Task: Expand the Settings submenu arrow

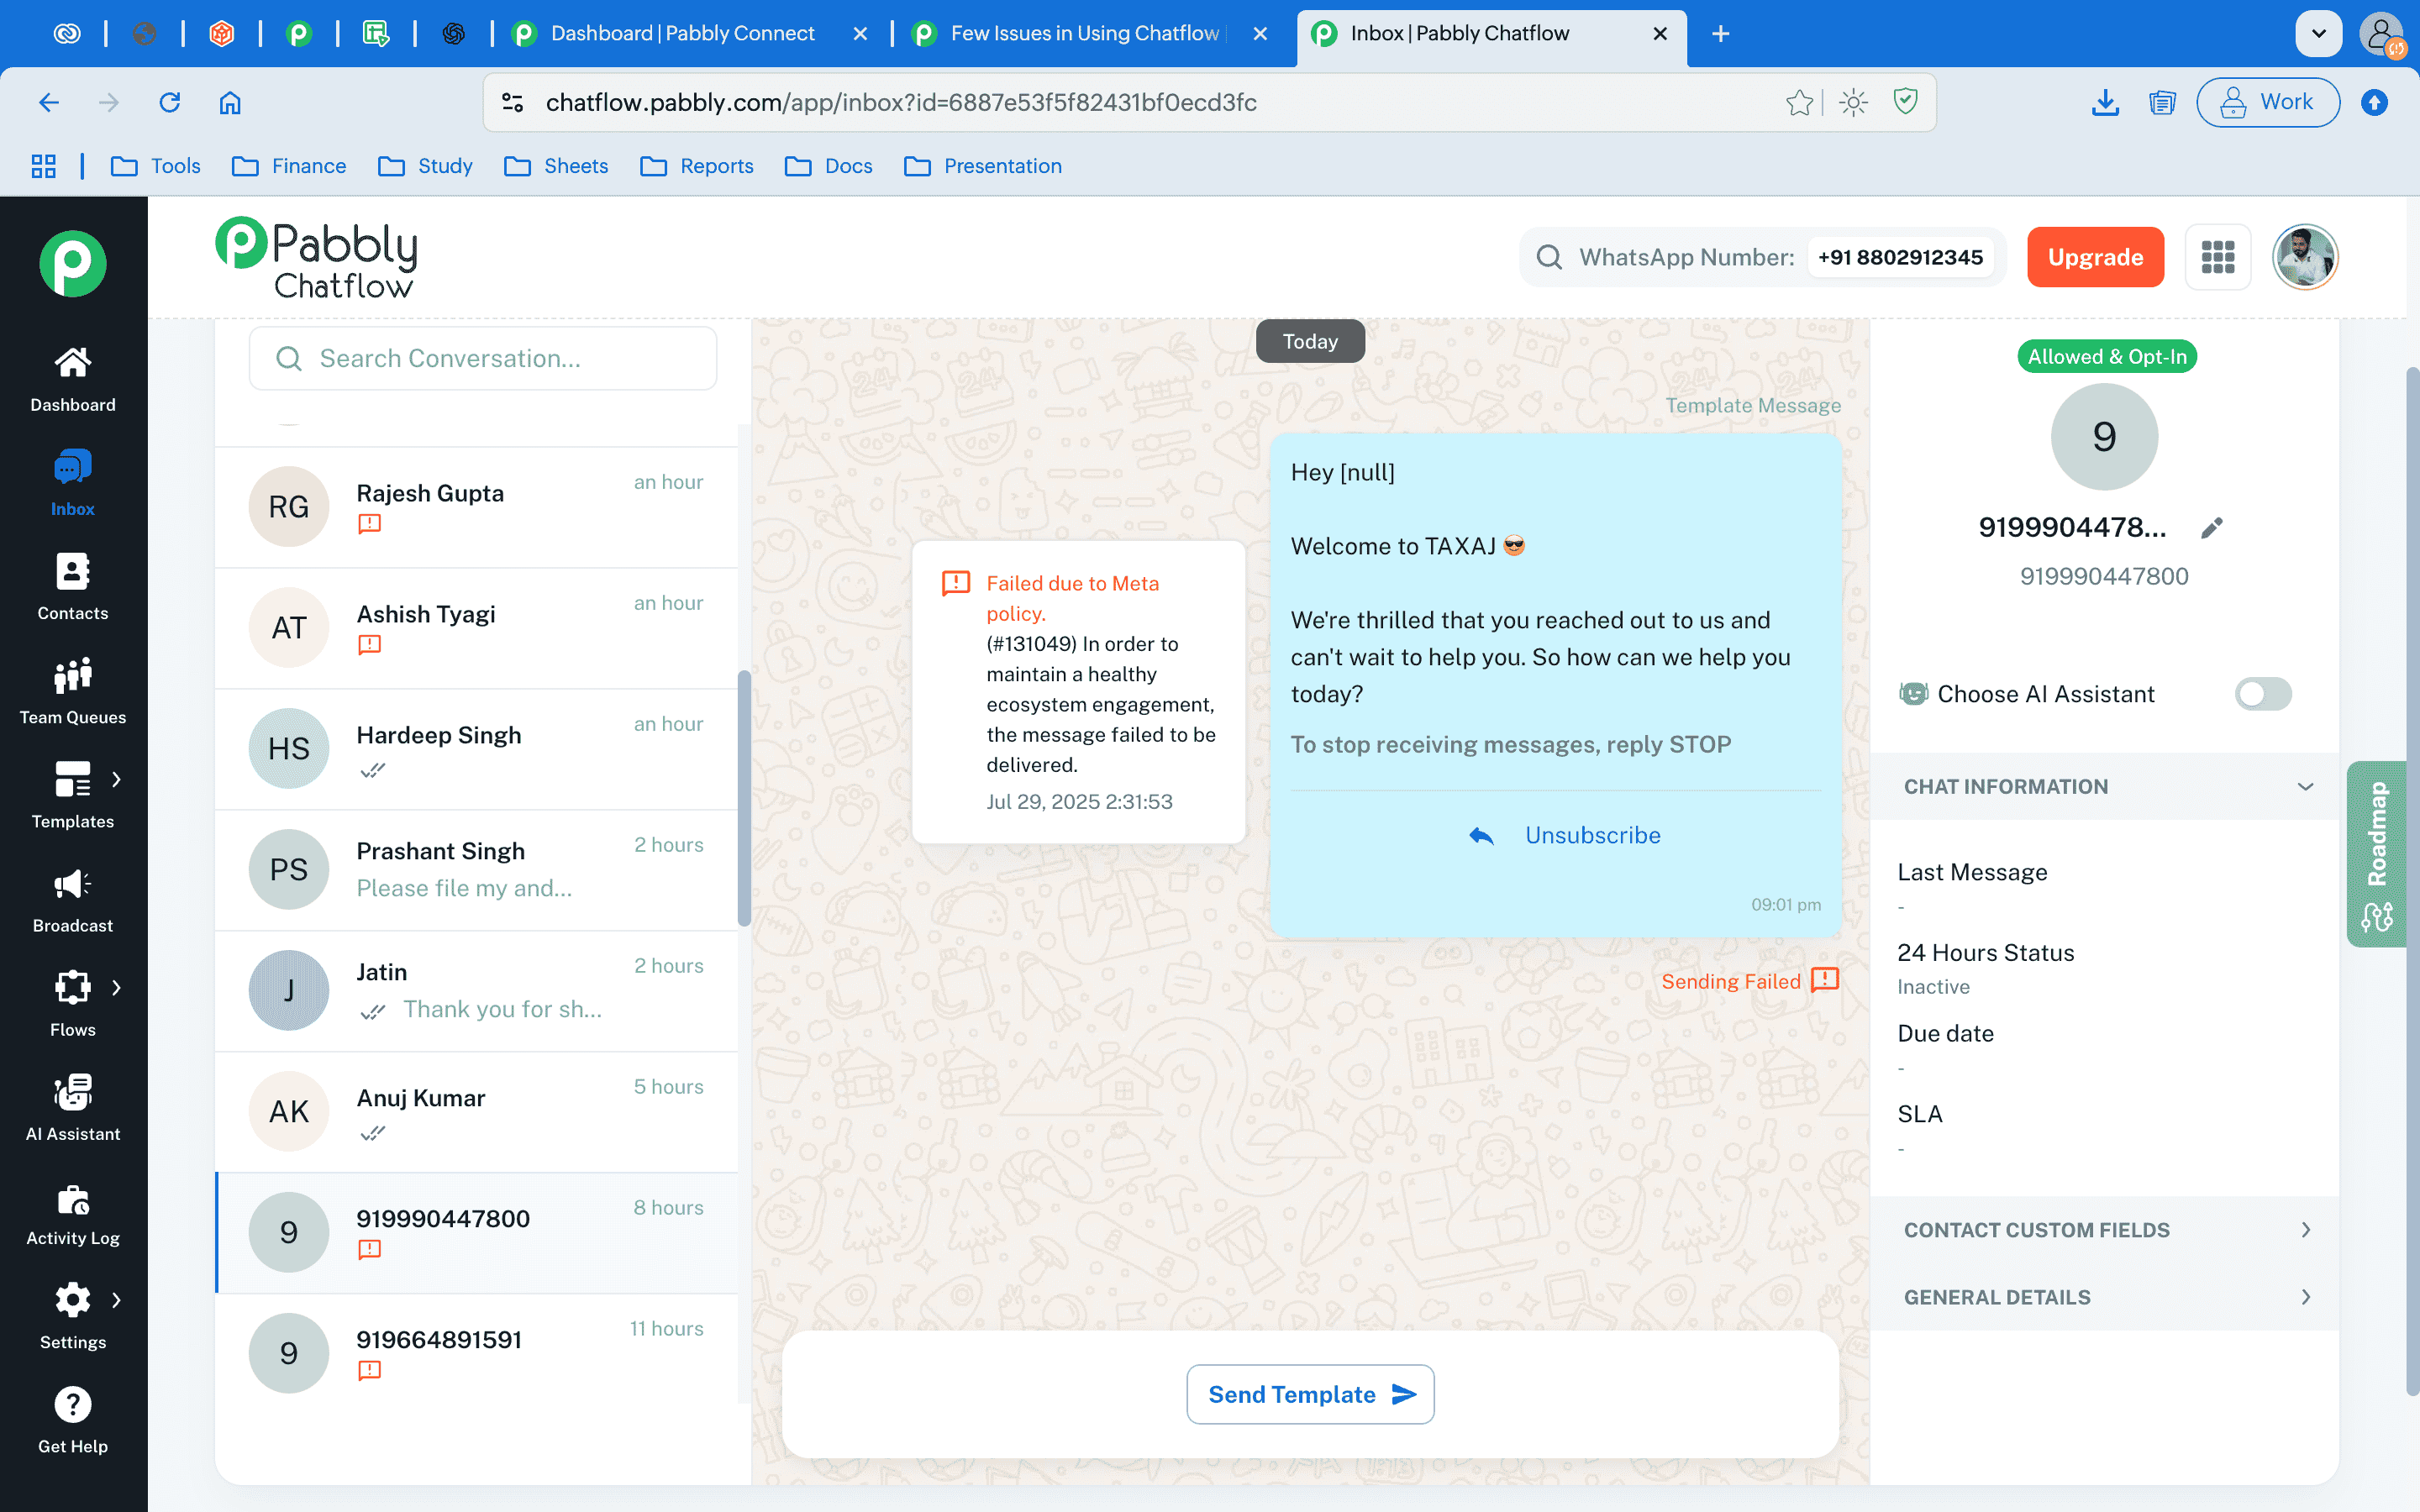Action: pyautogui.click(x=117, y=1300)
